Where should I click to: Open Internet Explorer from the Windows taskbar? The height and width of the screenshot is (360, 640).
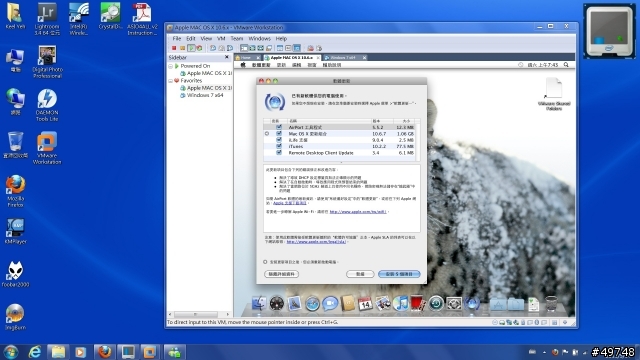35,352
